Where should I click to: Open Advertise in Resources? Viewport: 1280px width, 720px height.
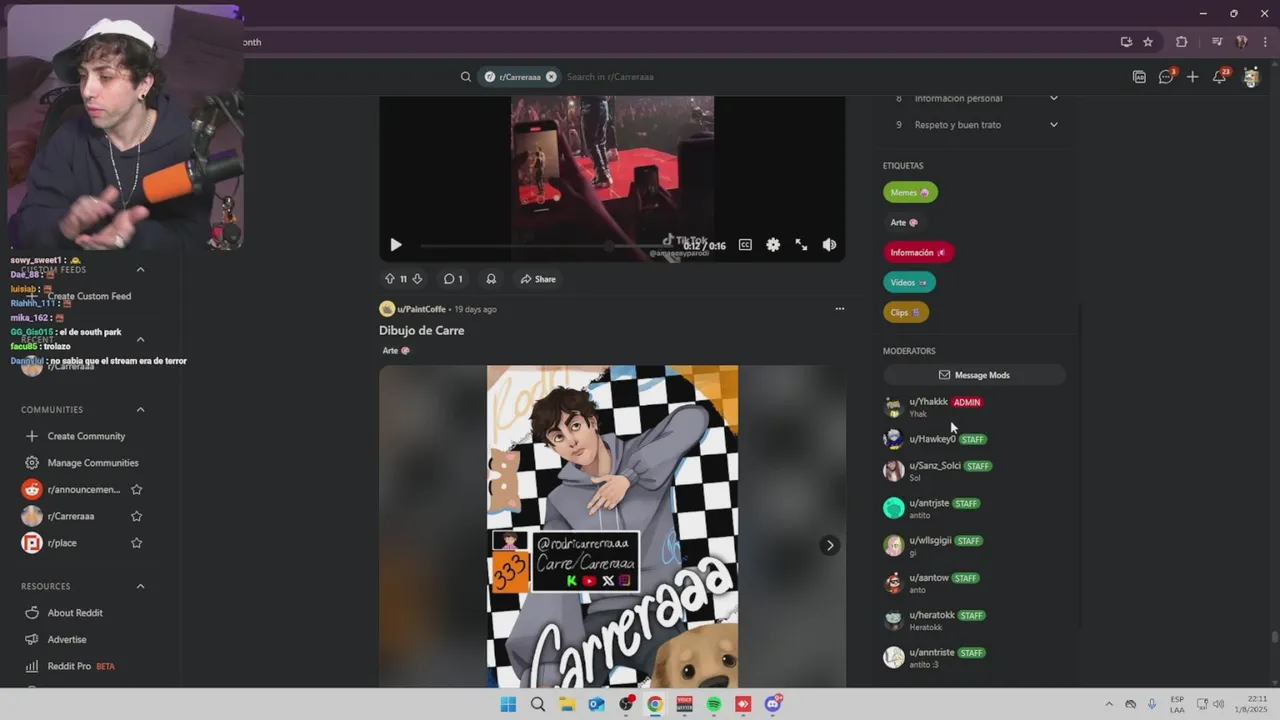[x=67, y=640]
